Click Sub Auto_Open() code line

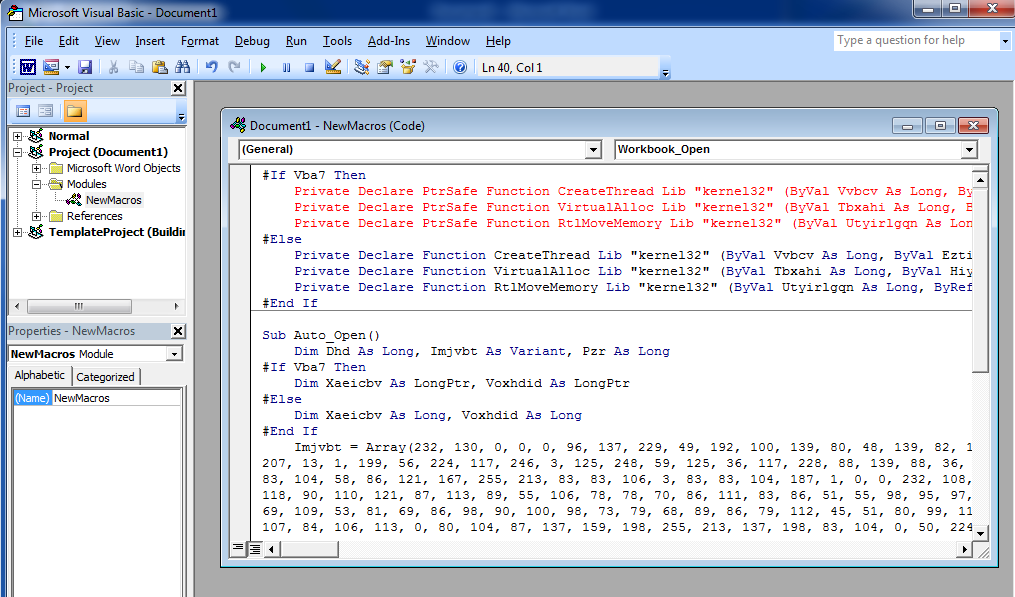[x=320, y=335]
